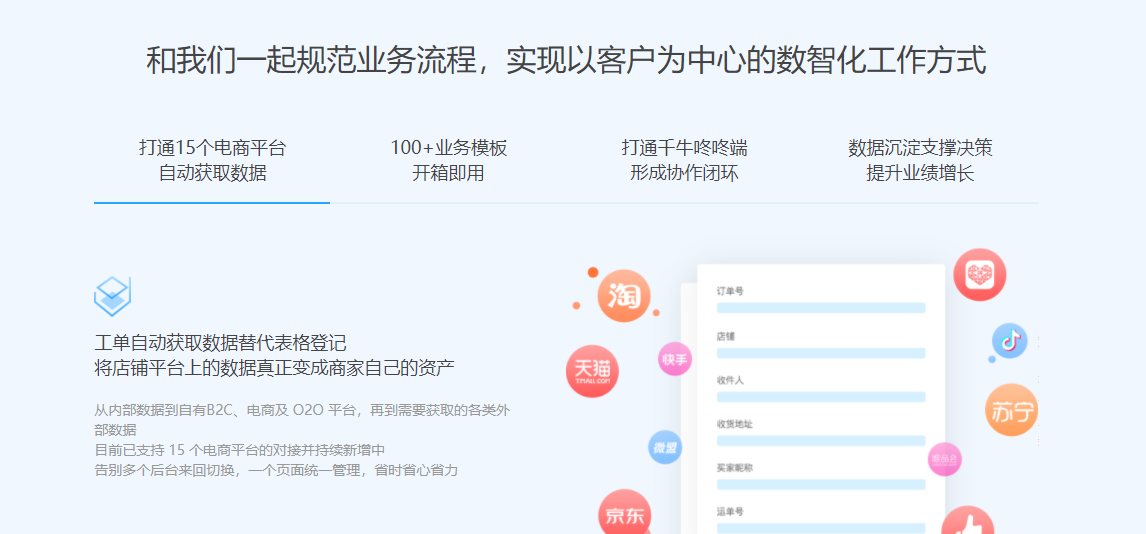Click the heading 工单自动获取数据替代表格登记

click(221, 343)
